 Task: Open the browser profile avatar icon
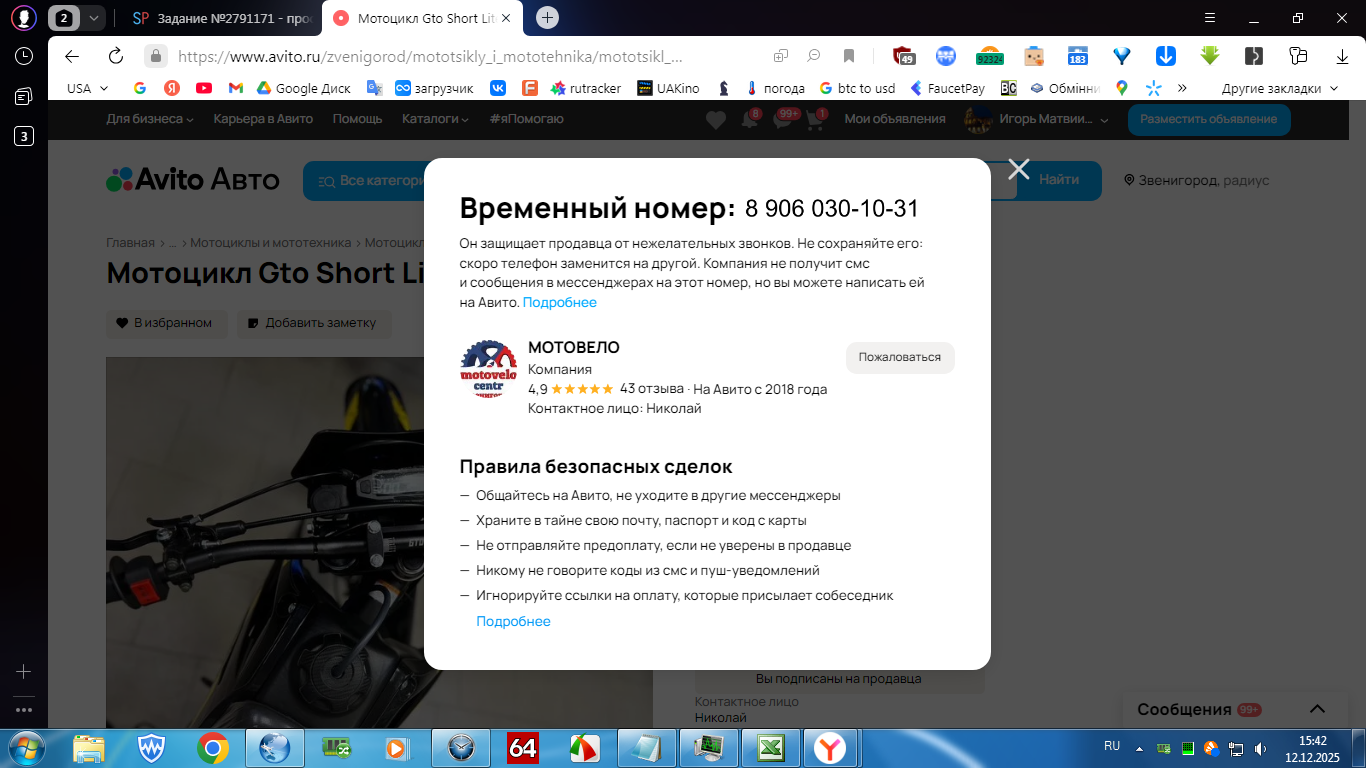24,17
